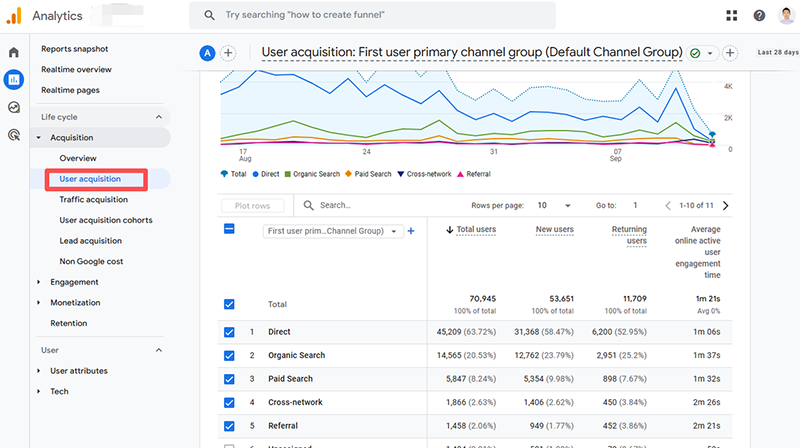Sort table by New users column
800x448 pixels.
tap(555, 230)
